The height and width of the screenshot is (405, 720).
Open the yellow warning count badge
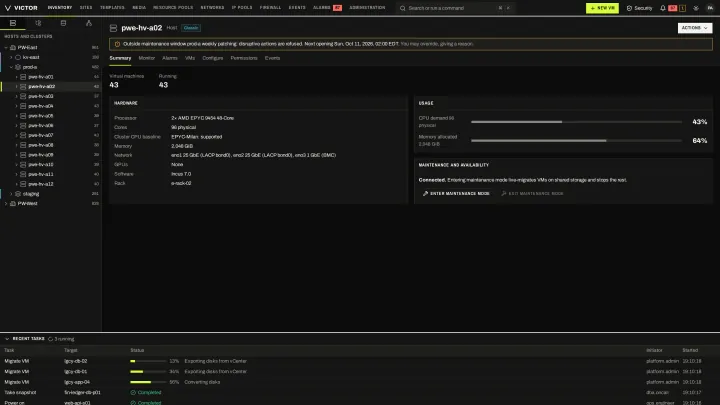682,8
